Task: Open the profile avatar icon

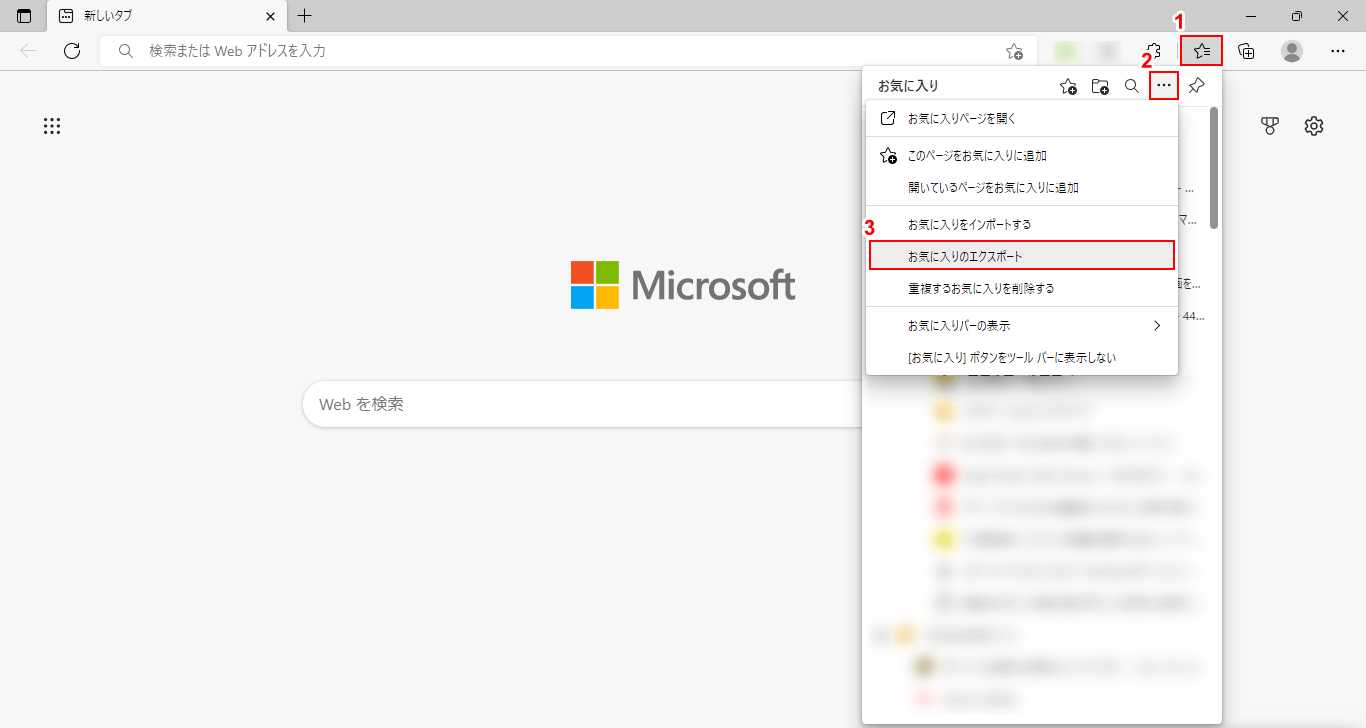Action: [1292, 51]
